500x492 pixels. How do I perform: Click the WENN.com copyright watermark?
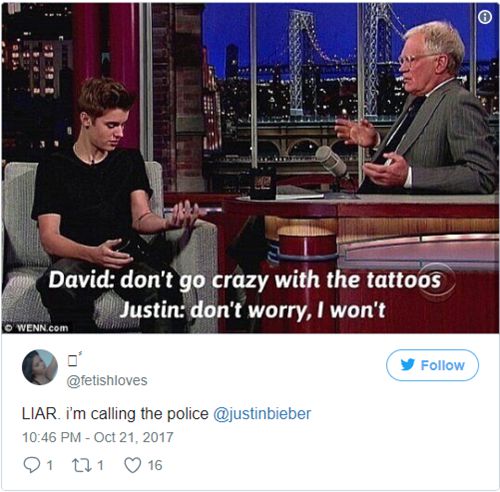click(37, 328)
